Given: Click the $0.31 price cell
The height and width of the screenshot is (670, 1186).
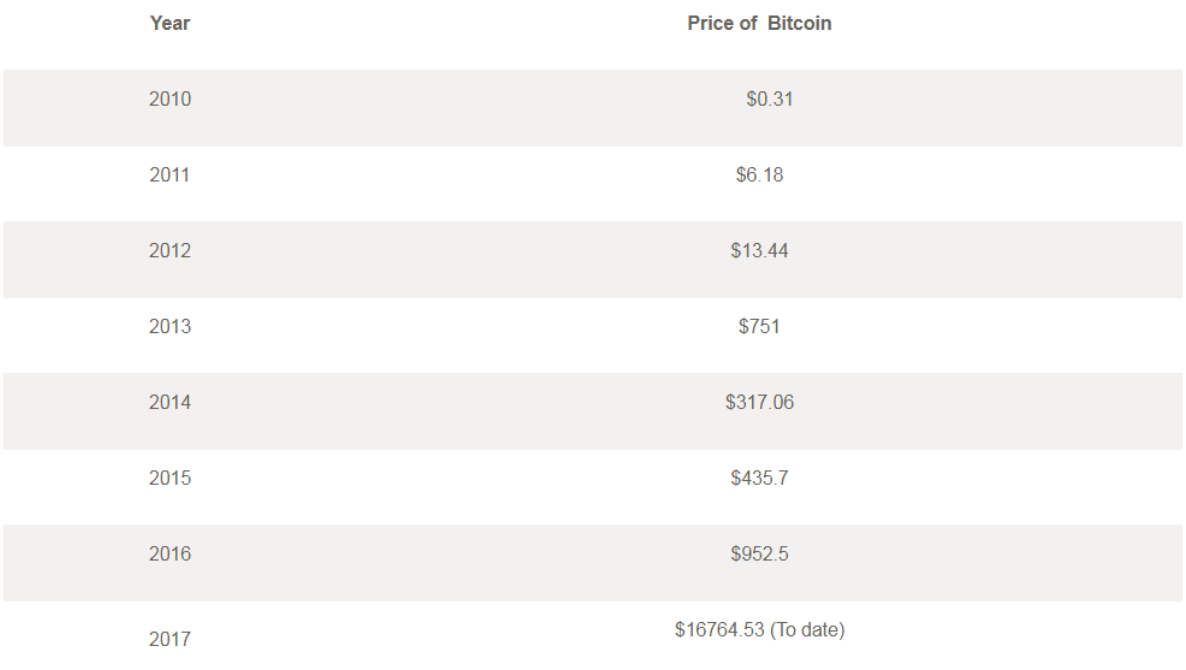Looking at the screenshot, I should (770, 100).
